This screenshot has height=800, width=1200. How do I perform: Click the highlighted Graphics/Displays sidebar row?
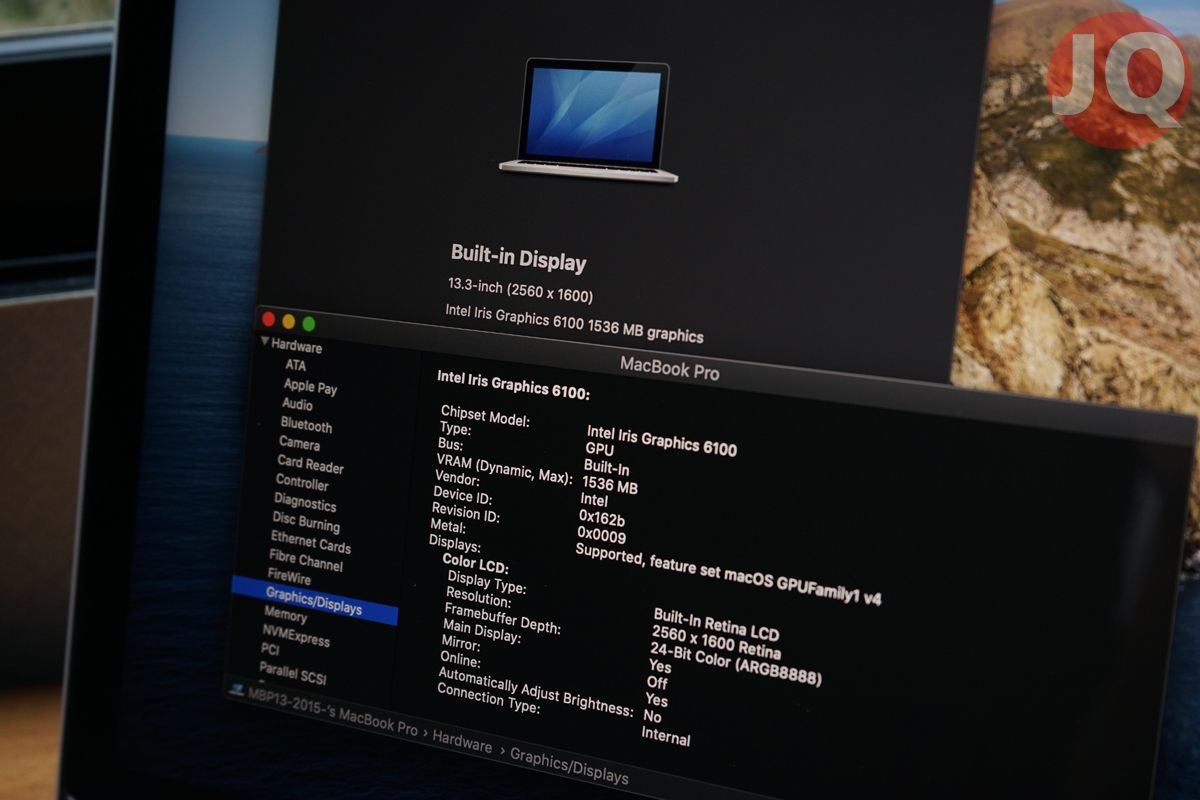[x=314, y=601]
